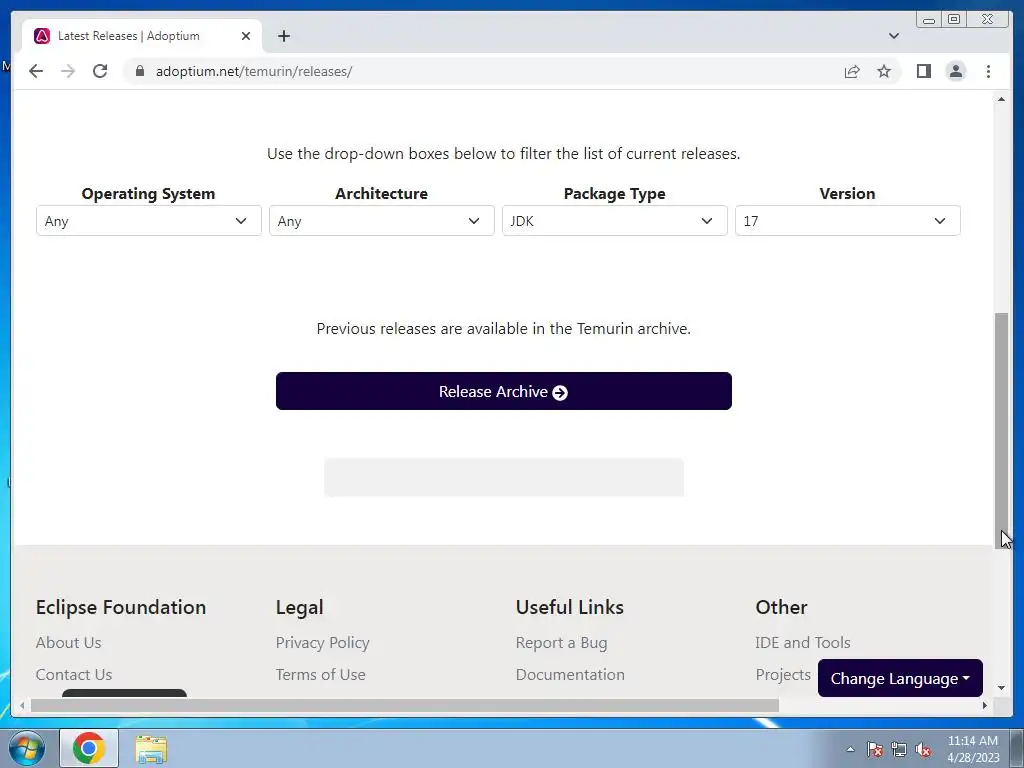Click the vertical scrollbar thumb

click(1002, 430)
